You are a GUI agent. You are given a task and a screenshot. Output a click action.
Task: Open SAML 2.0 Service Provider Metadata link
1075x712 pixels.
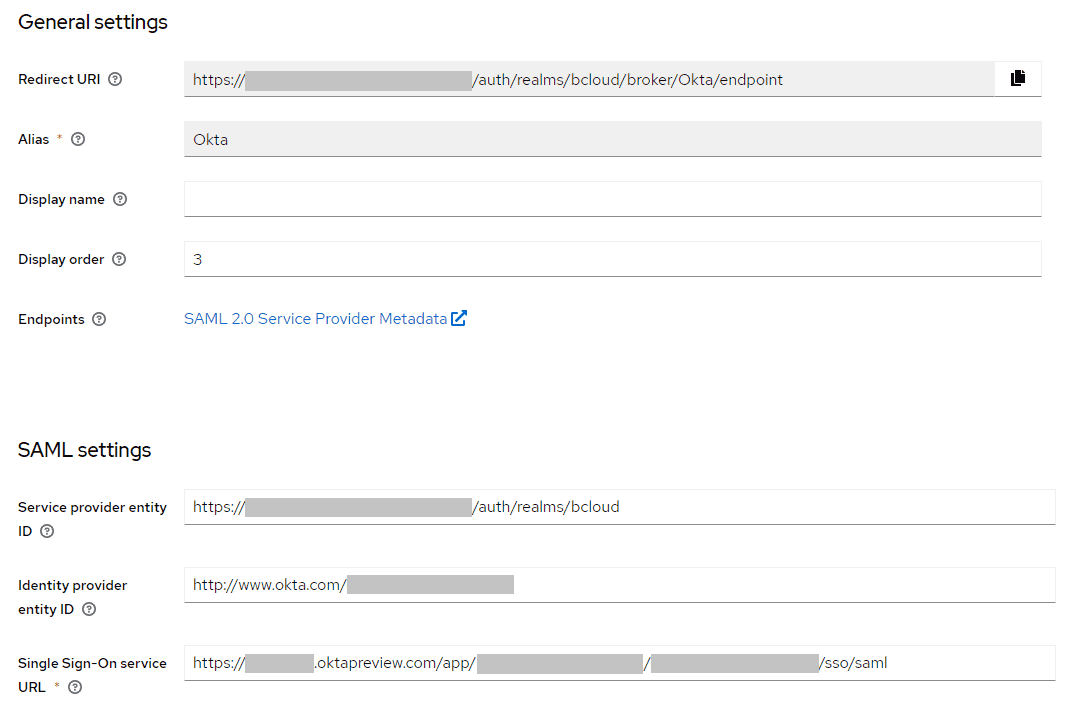click(315, 319)
